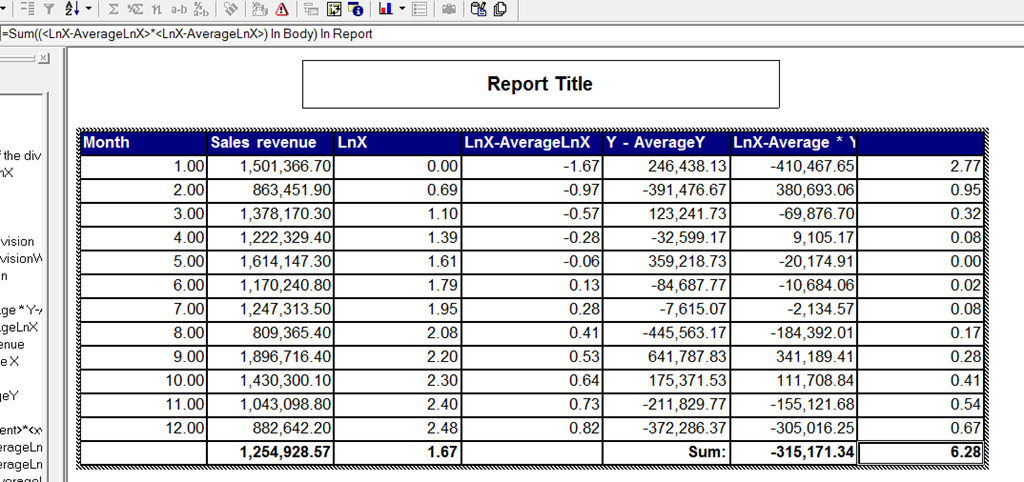This screenshot has height=482, width=1024.
Task: Open the sort dropdown arrow
Action: click(x=89, y=9)
